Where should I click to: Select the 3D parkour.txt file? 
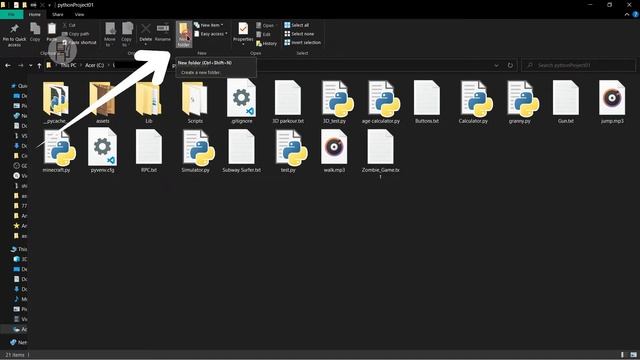click(x=288, y=102)
